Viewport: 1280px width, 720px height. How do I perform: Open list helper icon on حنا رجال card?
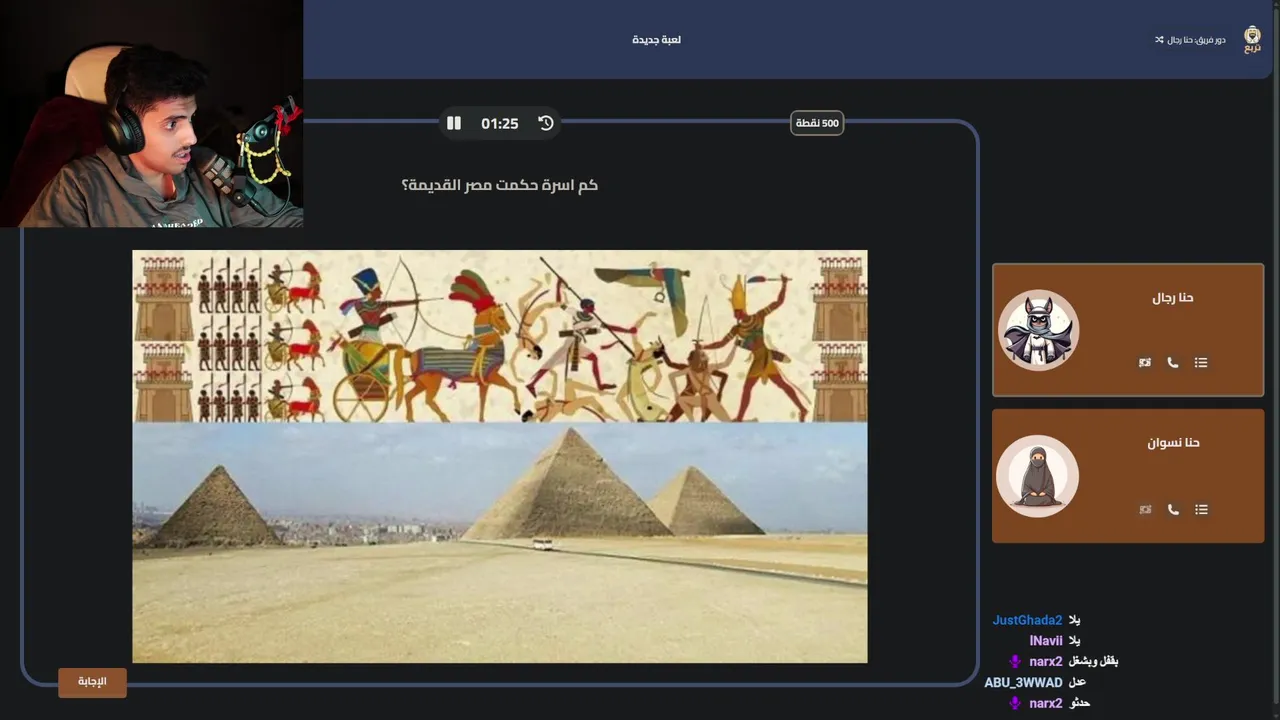click(x=1201, y=363)
